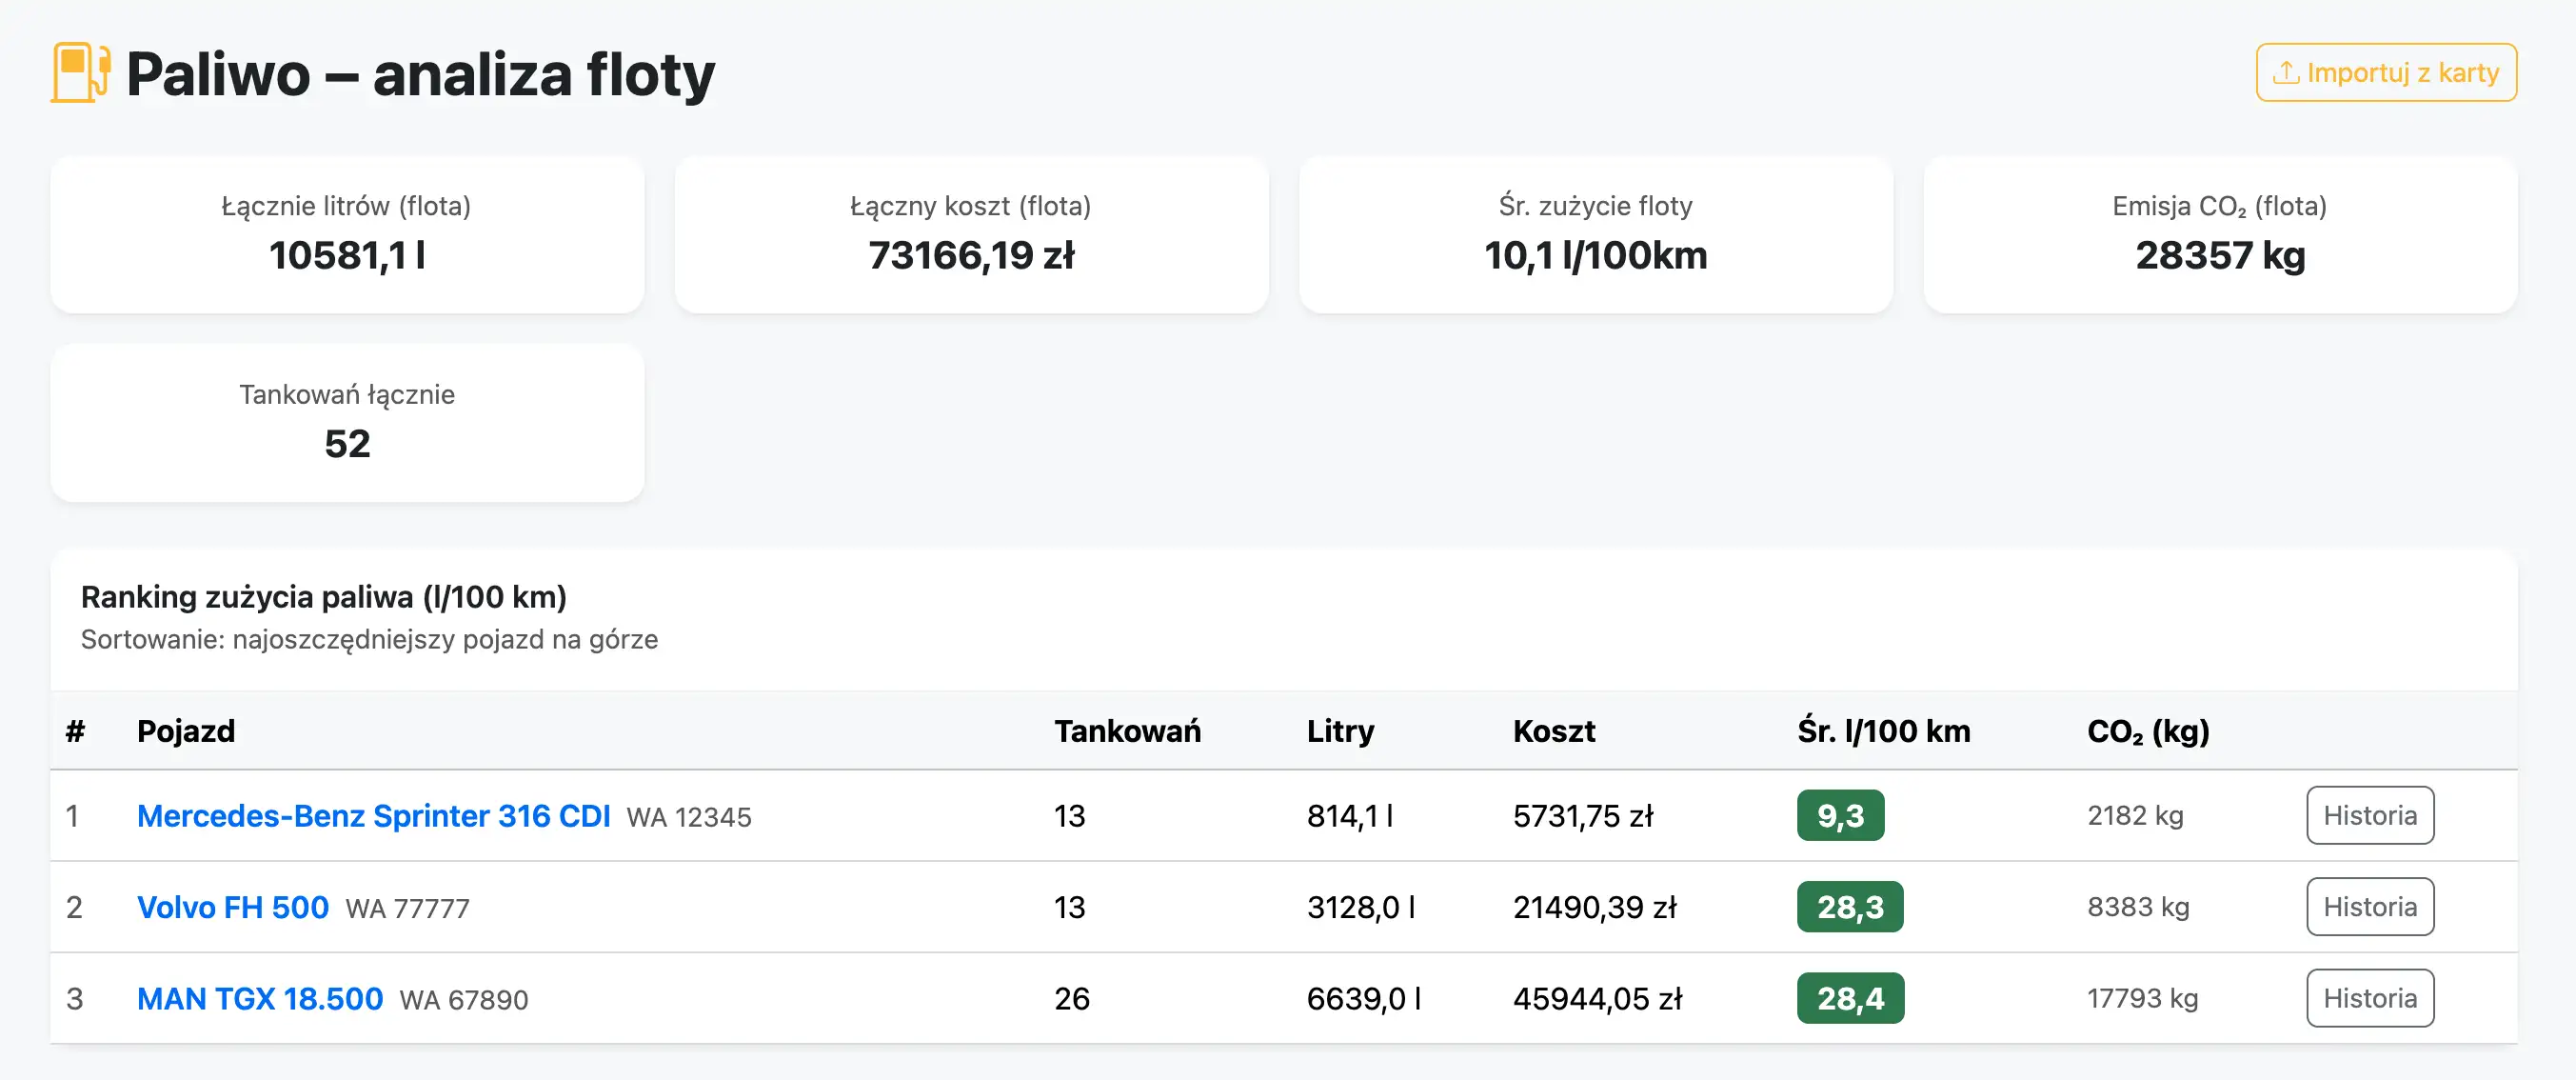This screenshot has width=2576, height=1080.
Task: Click the Emisja CO₂ 28357 kg value
Action: pyautogui.click(x=2220, y=255)
